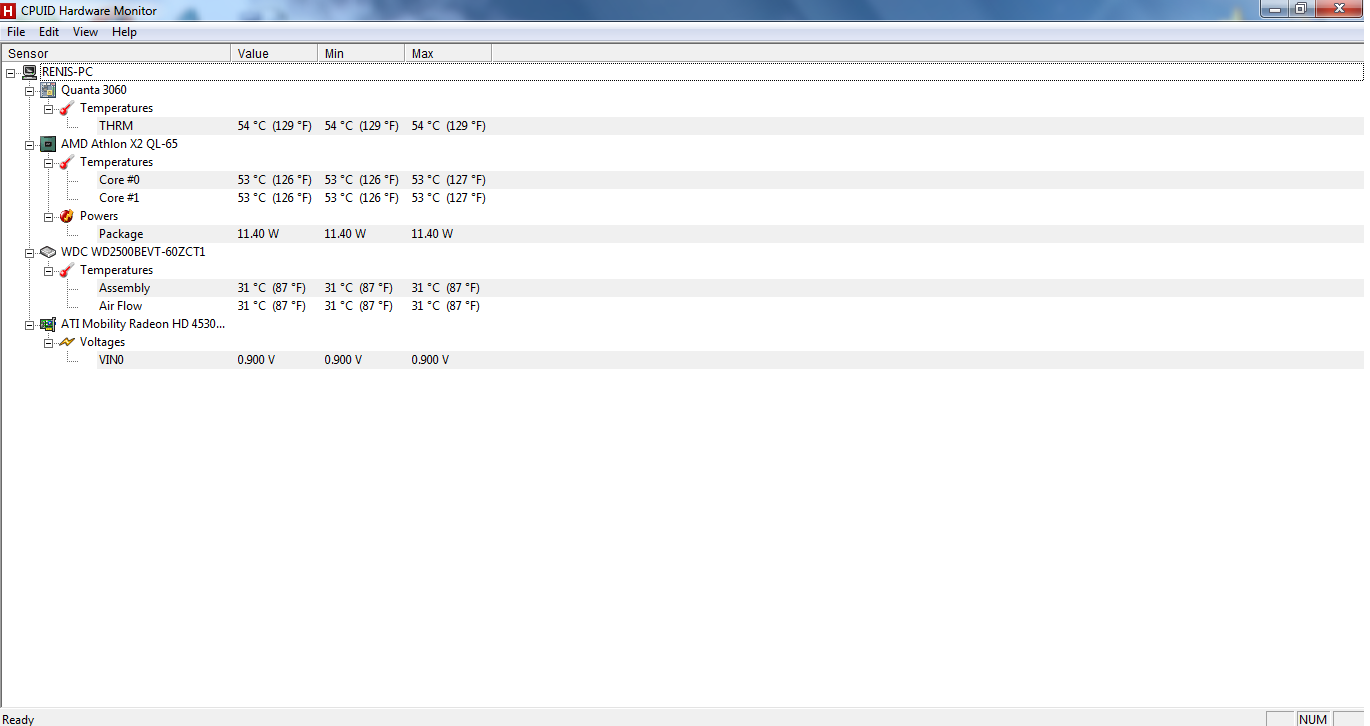Image resolution: width=1370 pixels, height=726 pixels.
Task: Collapse the Powers node
Action: [48, 216]
